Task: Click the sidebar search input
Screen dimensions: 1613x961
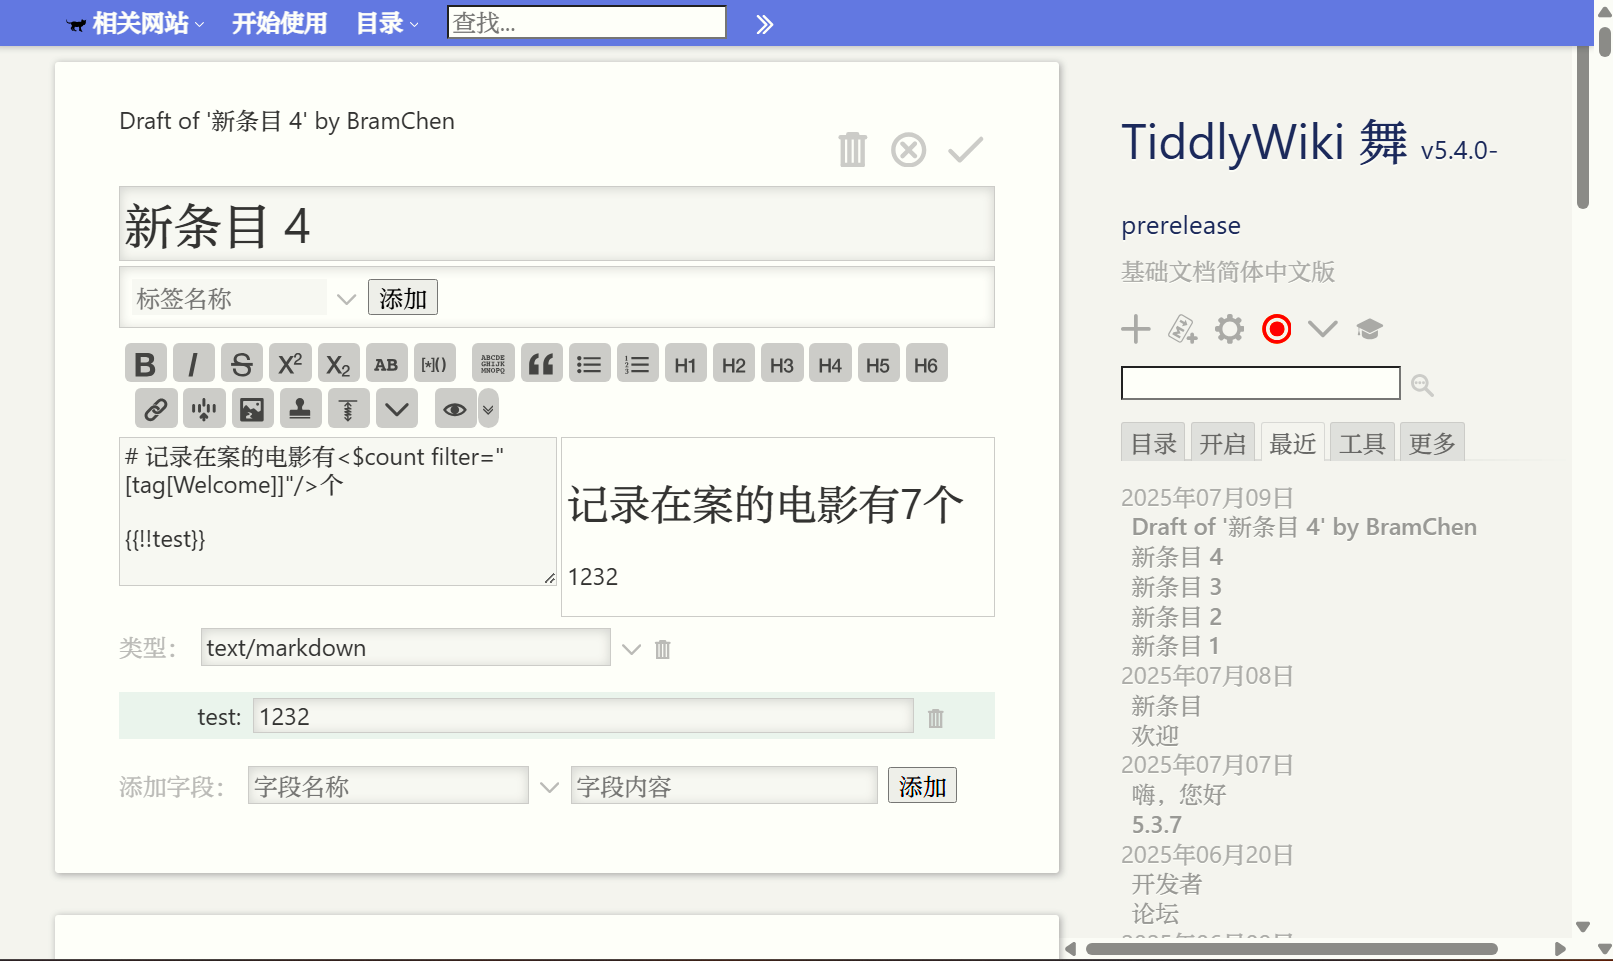Action: click(1260, 383)
